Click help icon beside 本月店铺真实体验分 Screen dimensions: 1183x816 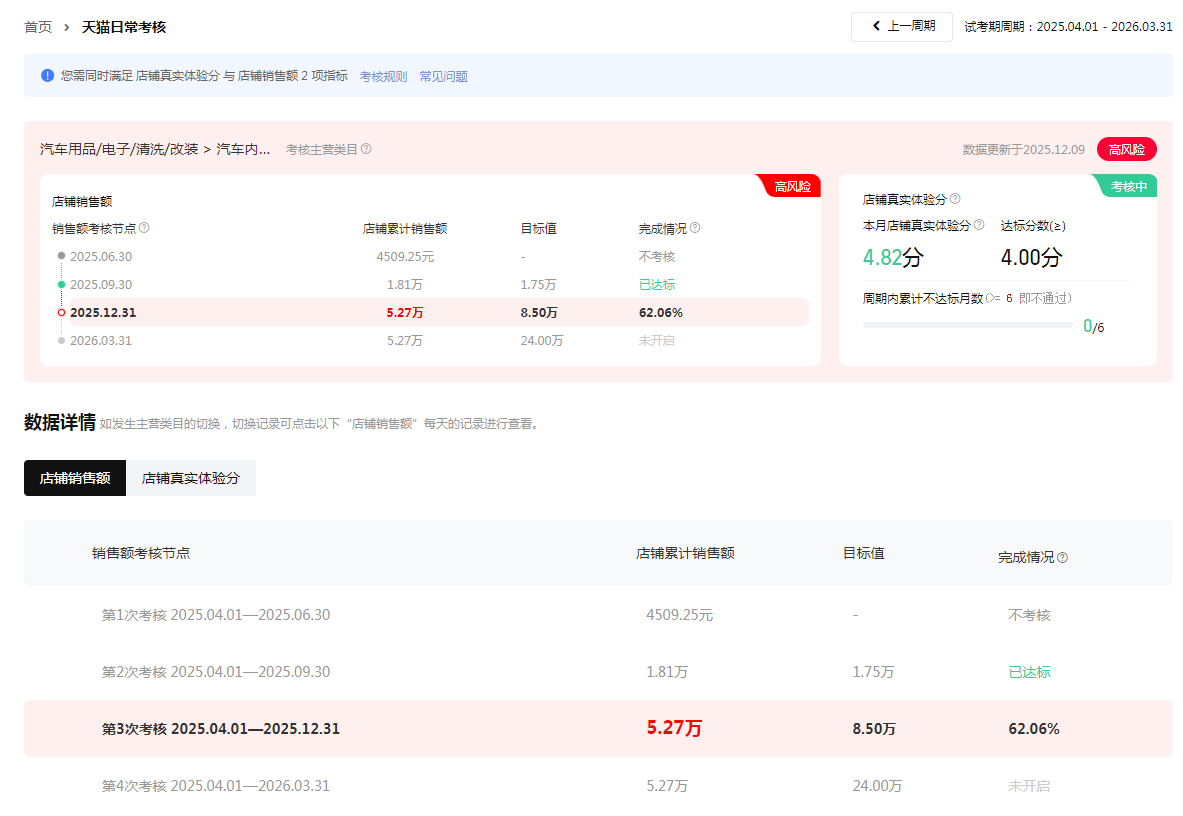[x=979, y=225]
